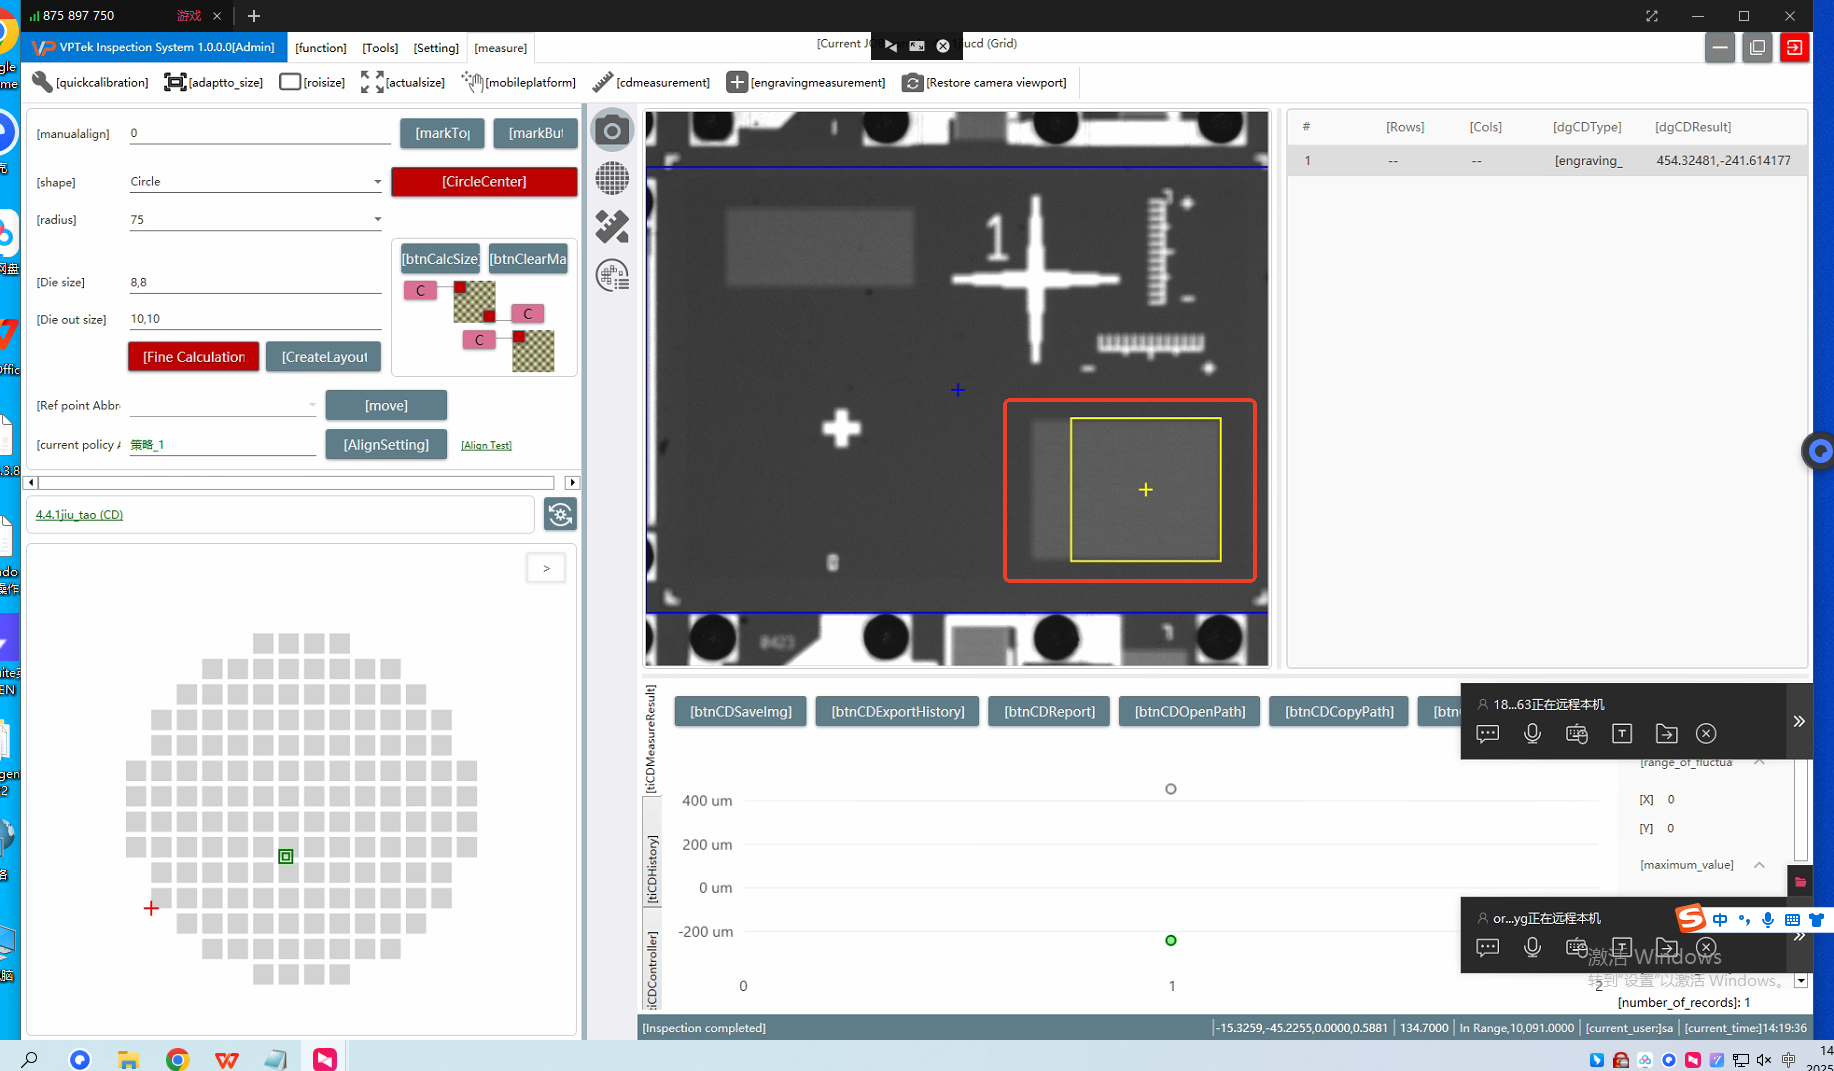Image resolution: width=1834 pixels, height=1071 pixels.
Task: Open the Ref point Abbr dropdown
Action: pos(312,405)
